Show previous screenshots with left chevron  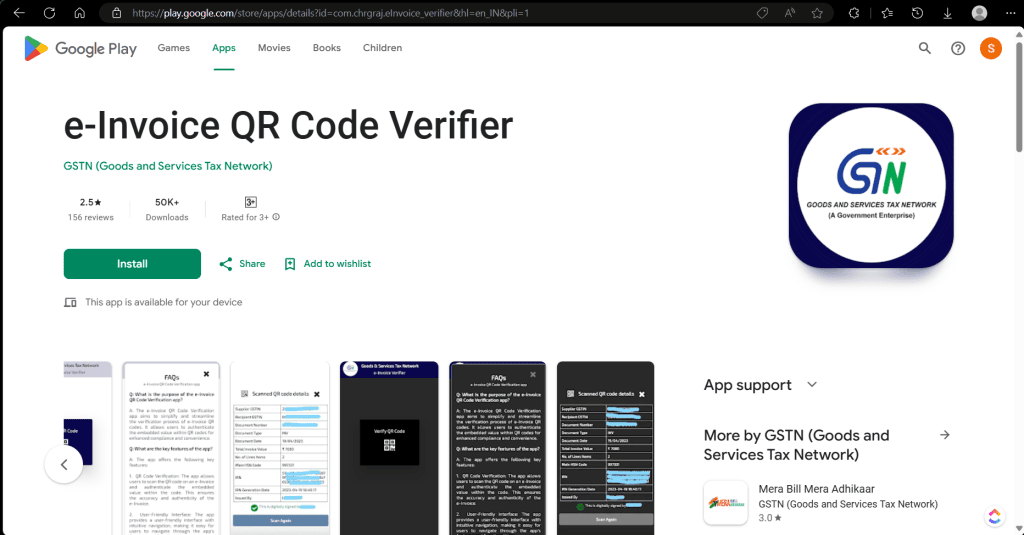pyautogui.click(x=64, y=464)
